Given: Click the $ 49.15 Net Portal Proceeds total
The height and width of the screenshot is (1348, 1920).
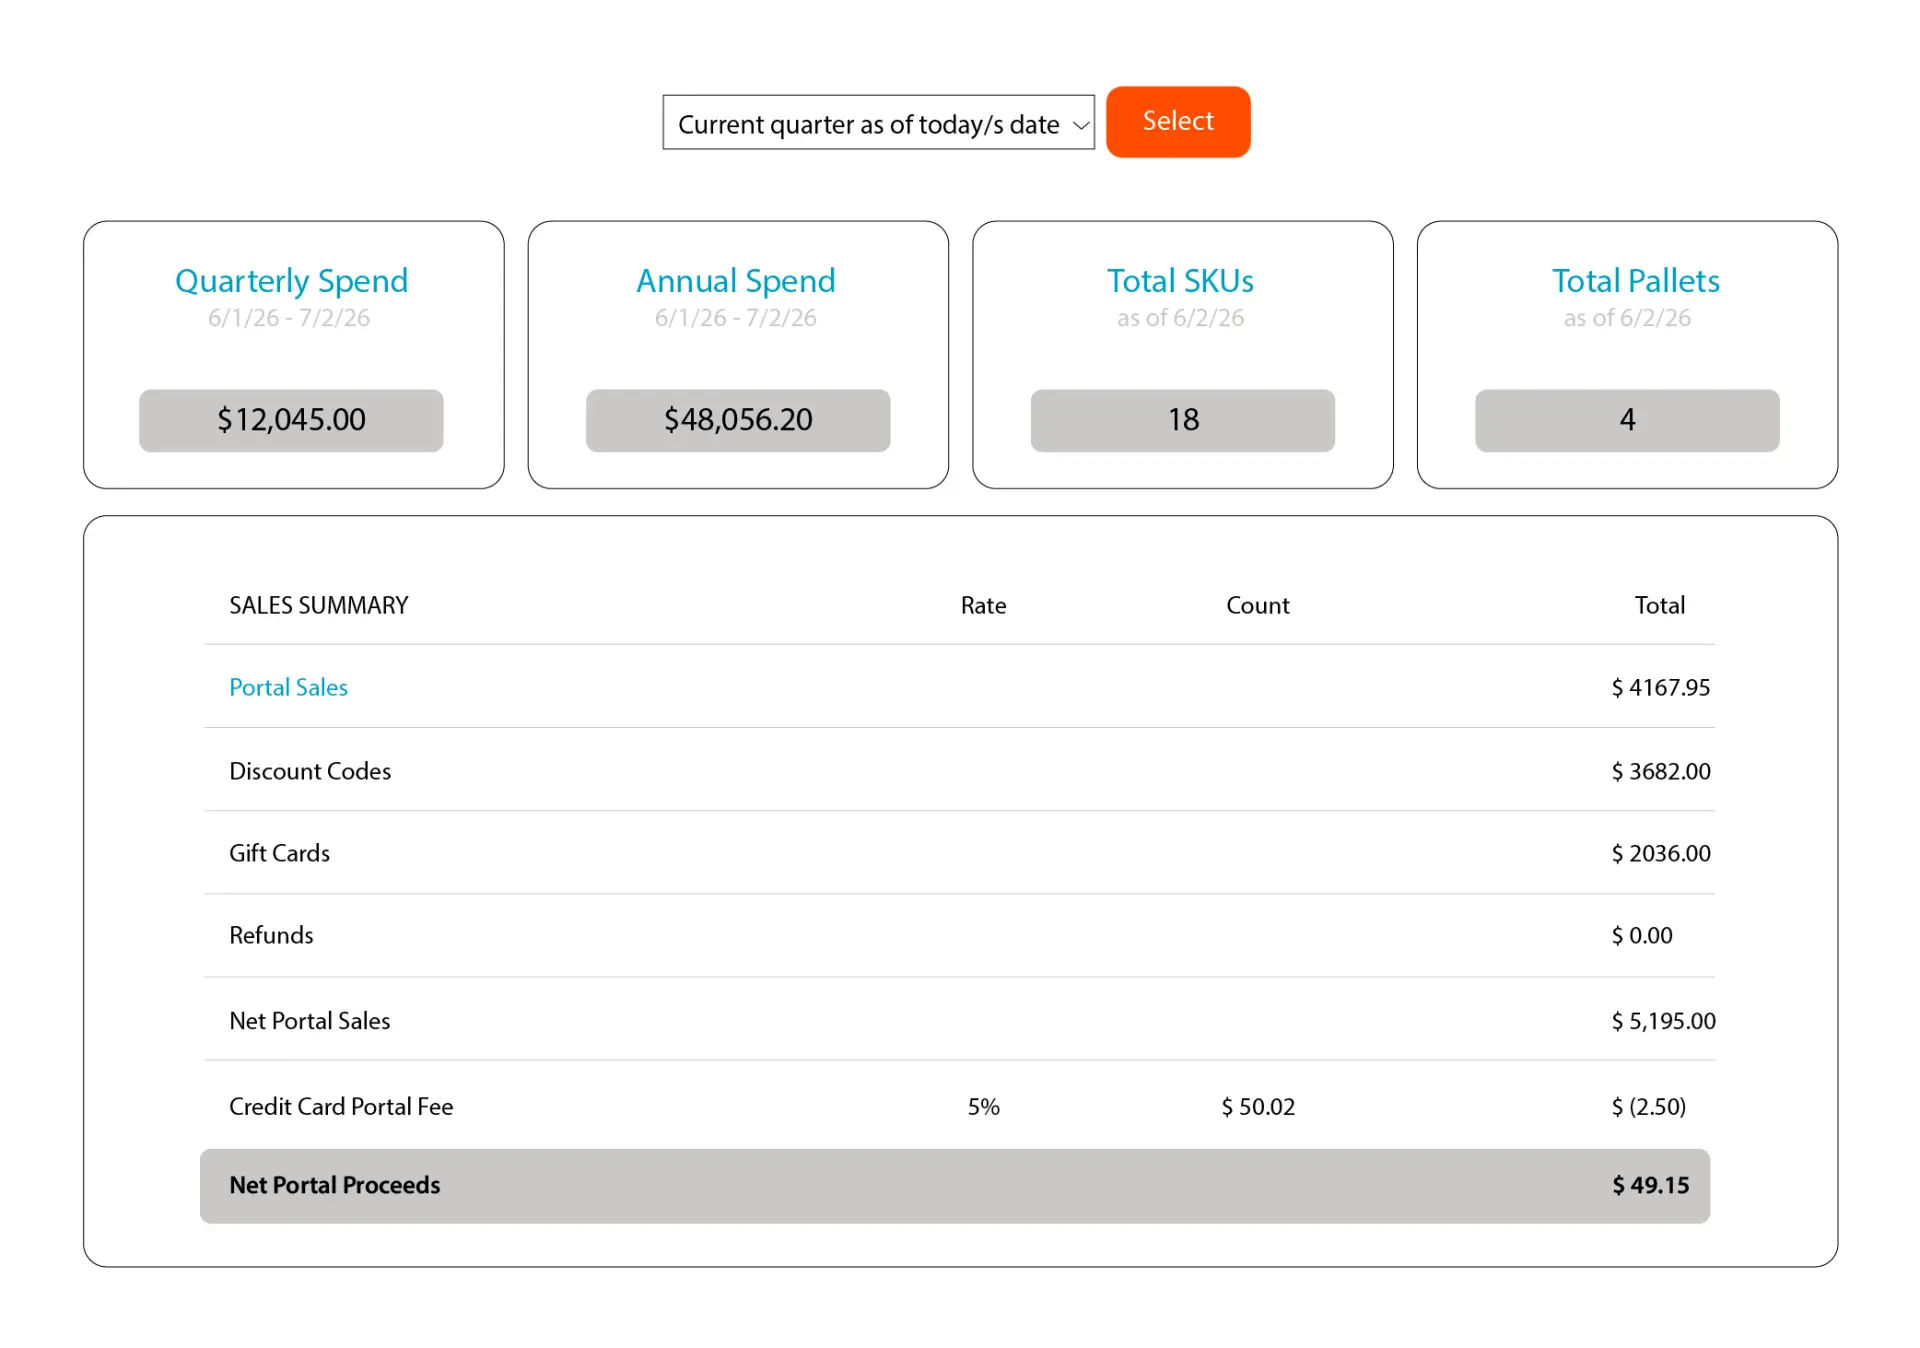Looking at the screenshot, I should point(1650,1185).
